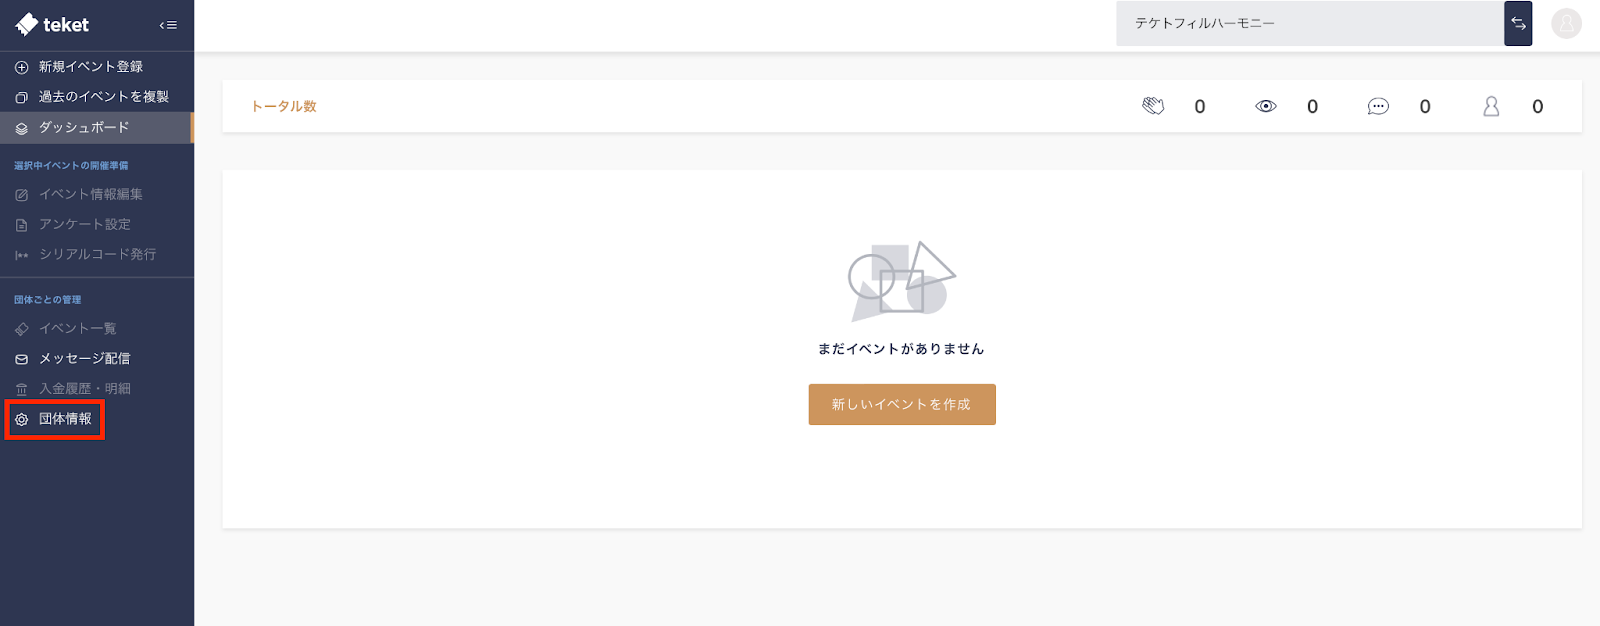Open the テケトフィルハーモニー organization selector
The image size is (1600, 626).
pos(1310,23)
